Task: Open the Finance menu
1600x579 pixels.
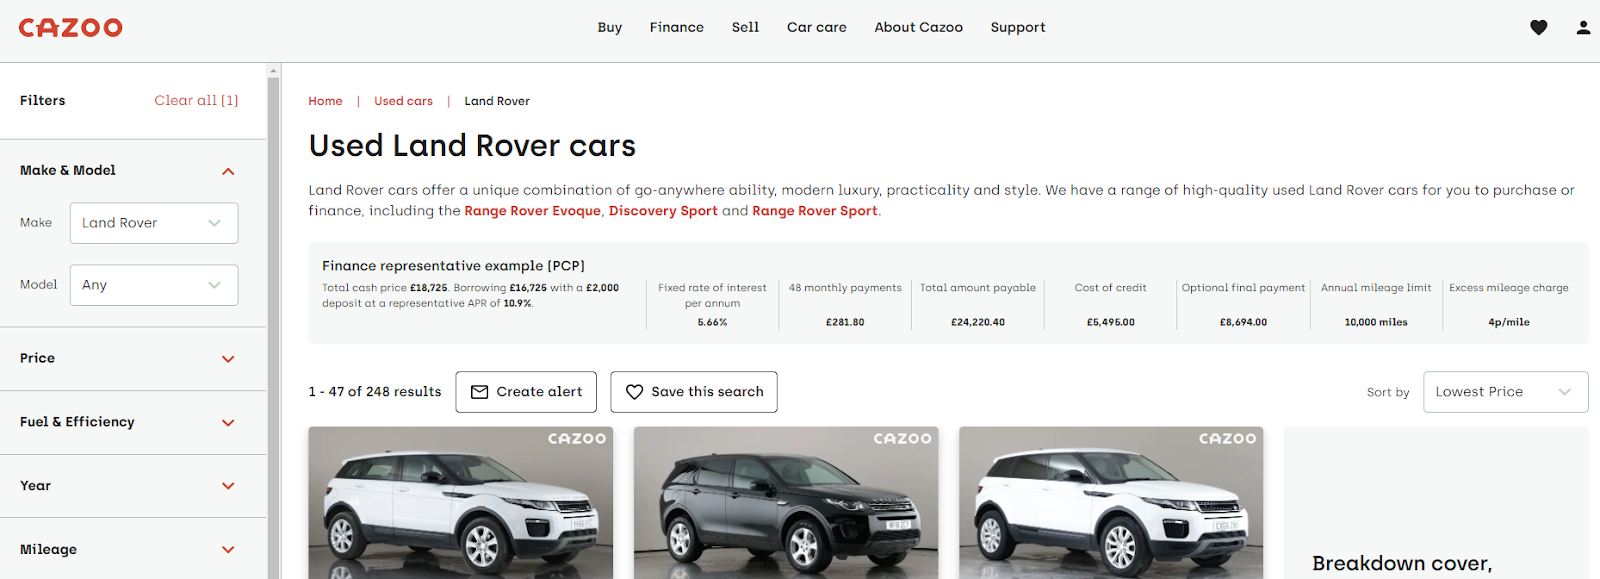Action: 677,28
